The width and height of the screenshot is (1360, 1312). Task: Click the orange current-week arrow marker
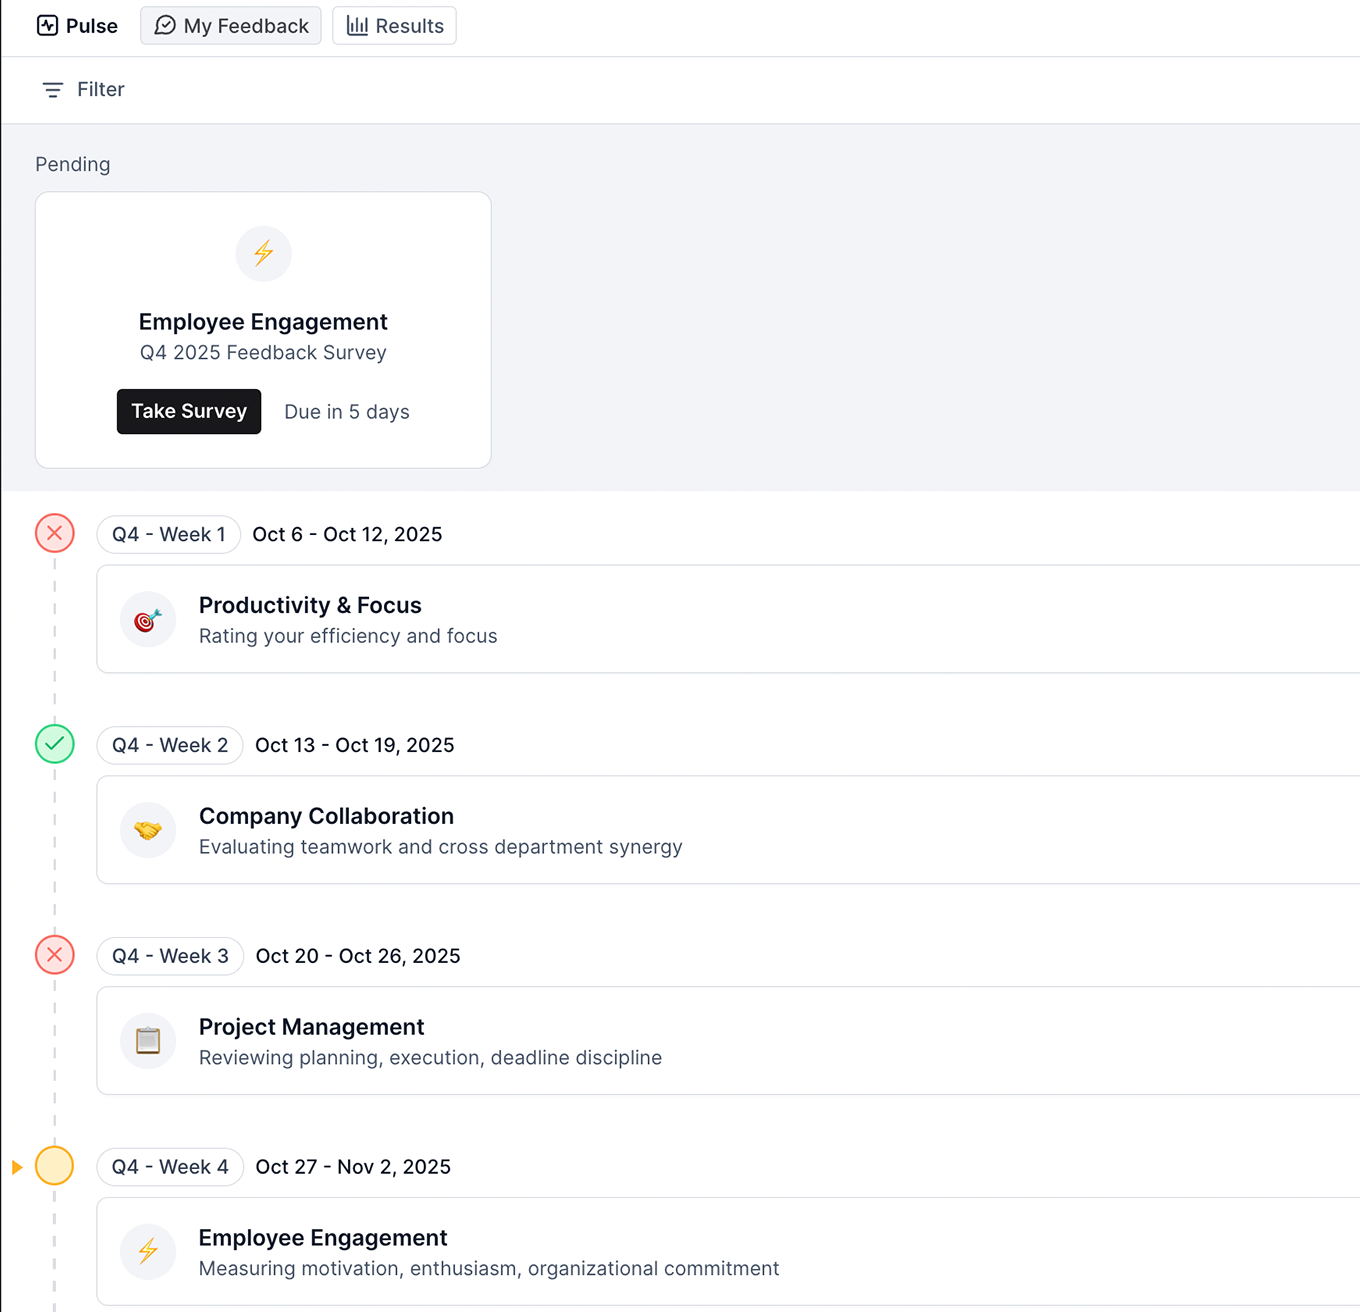point(17,1167)
